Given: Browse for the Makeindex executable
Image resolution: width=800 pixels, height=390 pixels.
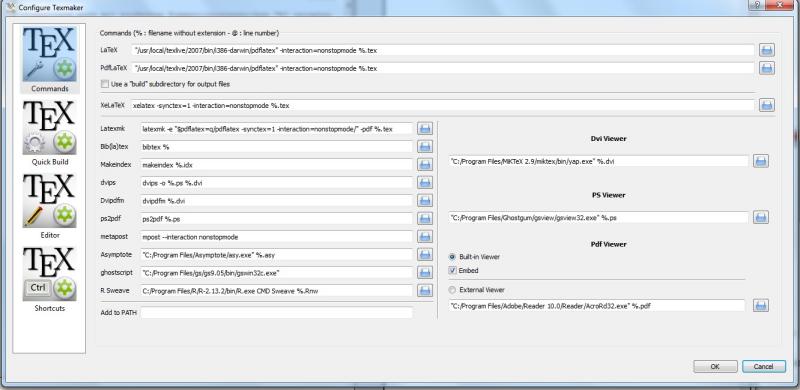Looking at the screenshot, I should point(424,164).
